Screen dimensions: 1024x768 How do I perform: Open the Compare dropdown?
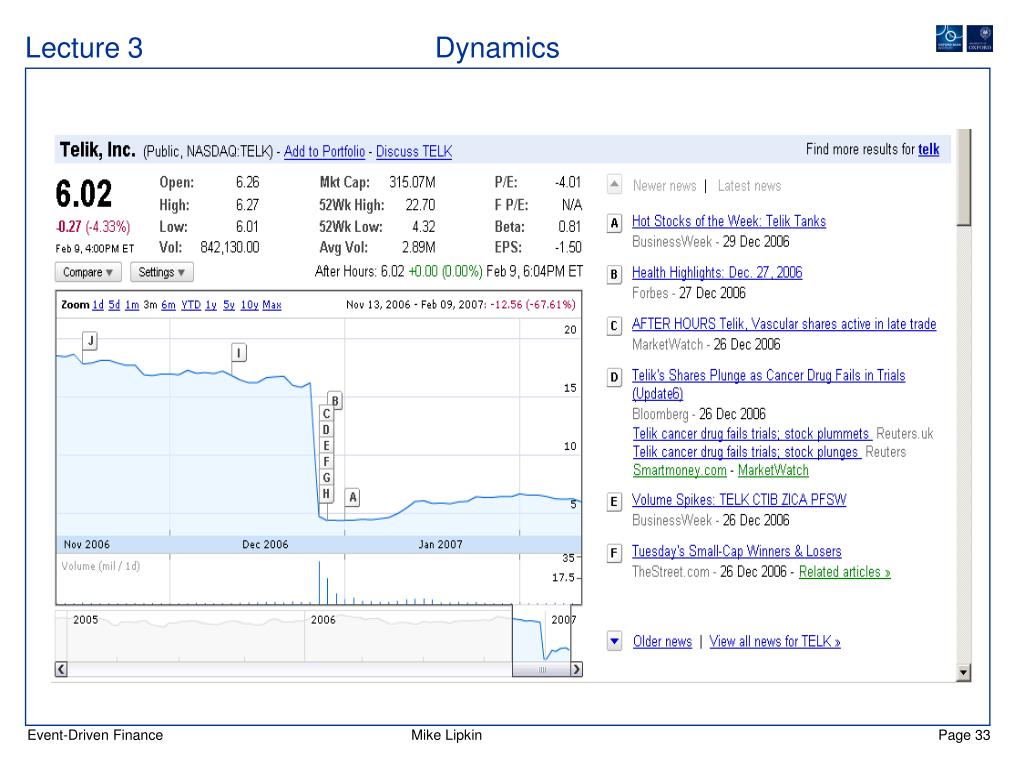pyautogui.click(x=89, y=272)
